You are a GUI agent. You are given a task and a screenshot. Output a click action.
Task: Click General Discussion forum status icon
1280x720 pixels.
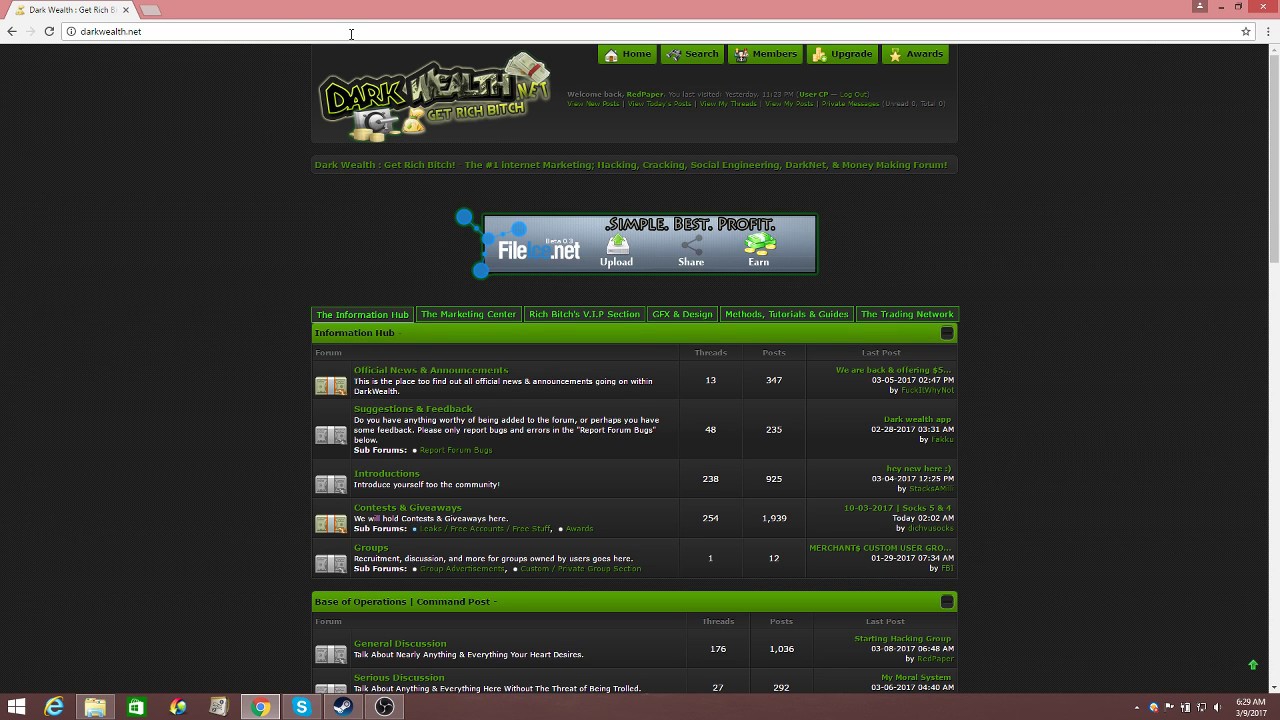coord(331,654)
